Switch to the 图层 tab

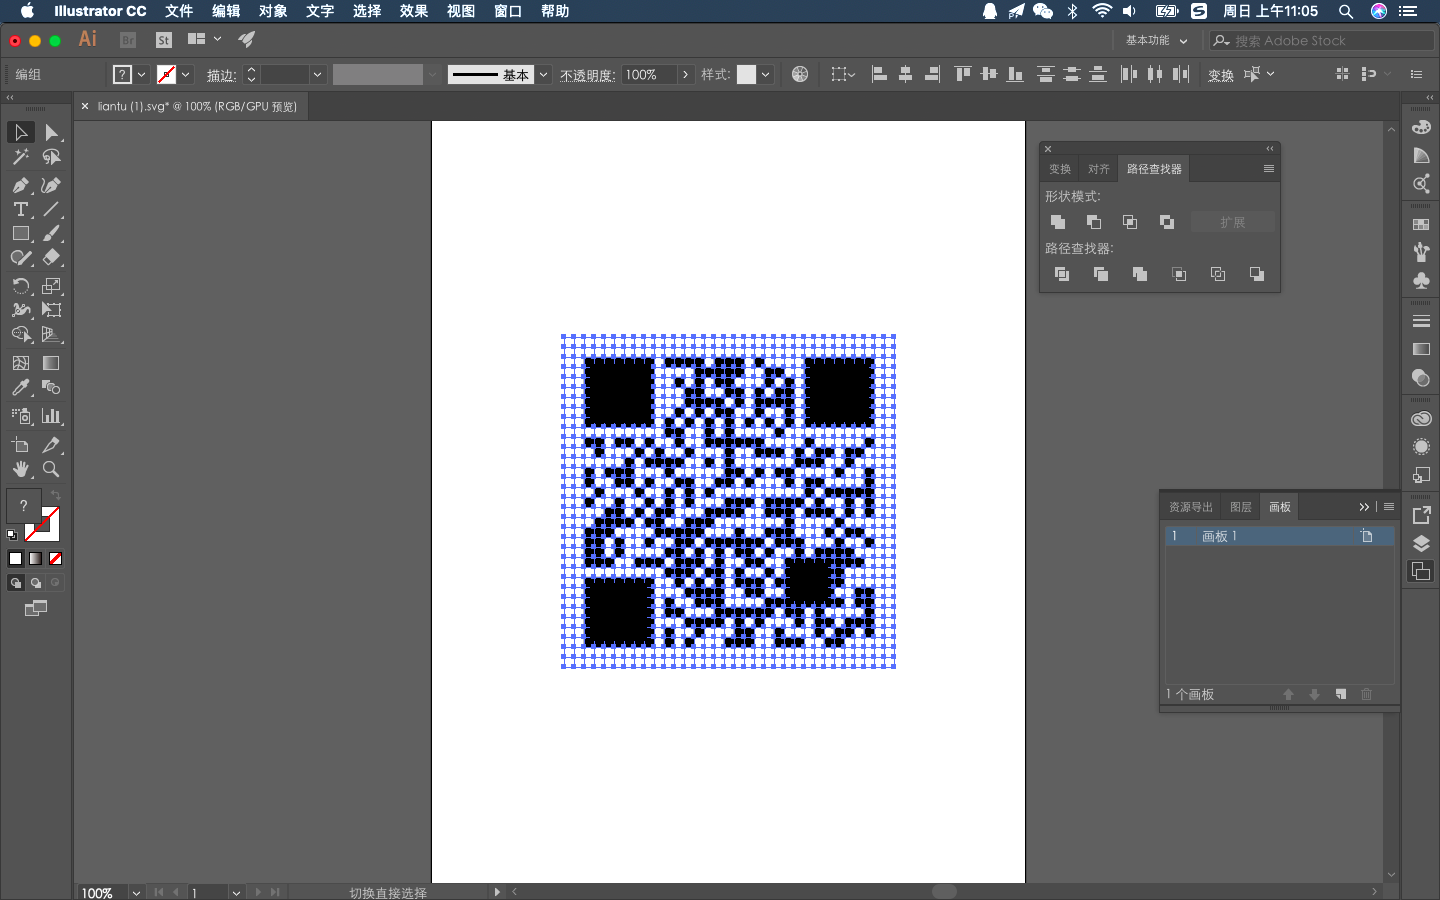coord(1241,507)
